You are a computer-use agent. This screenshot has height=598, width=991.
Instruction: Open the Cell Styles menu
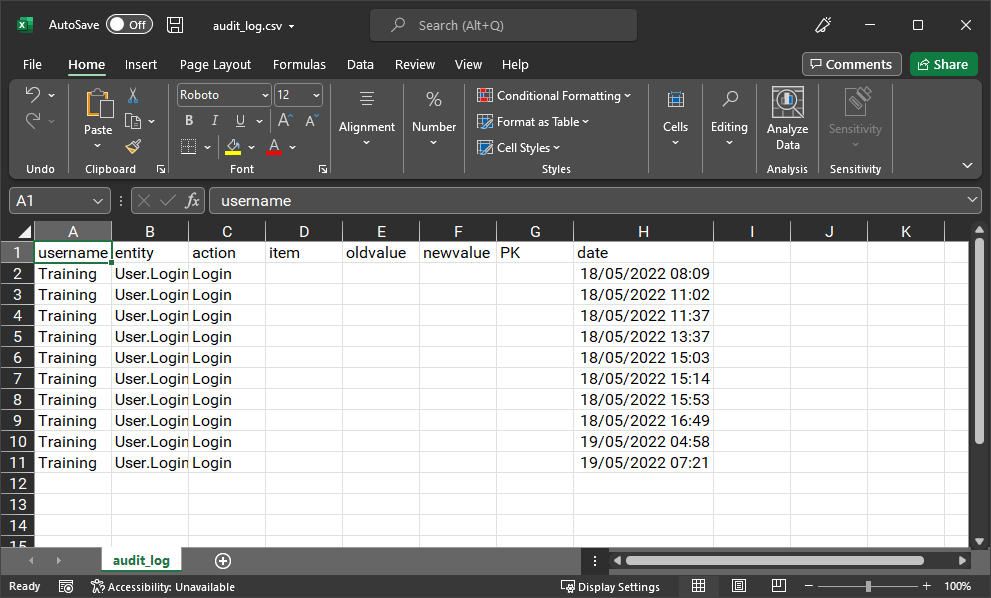pos(518,147)
